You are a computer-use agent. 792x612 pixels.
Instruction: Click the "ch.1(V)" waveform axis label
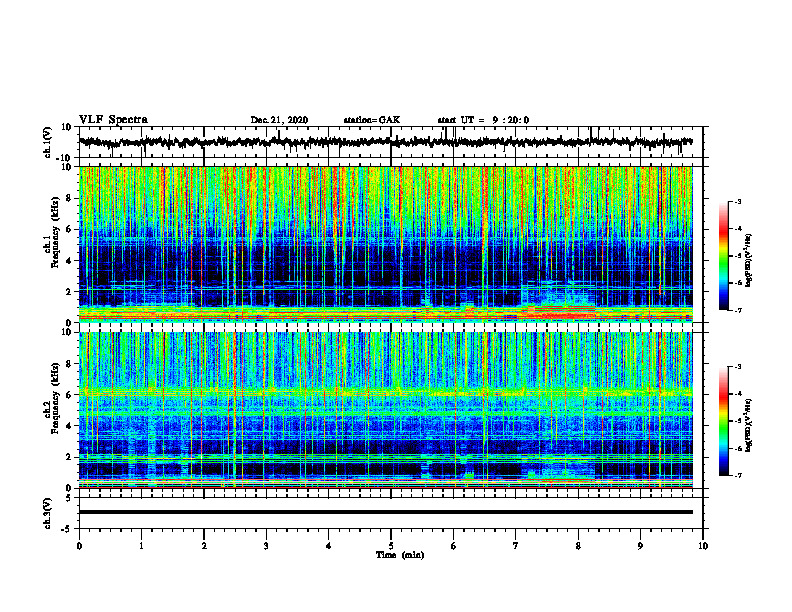point(48,142)
